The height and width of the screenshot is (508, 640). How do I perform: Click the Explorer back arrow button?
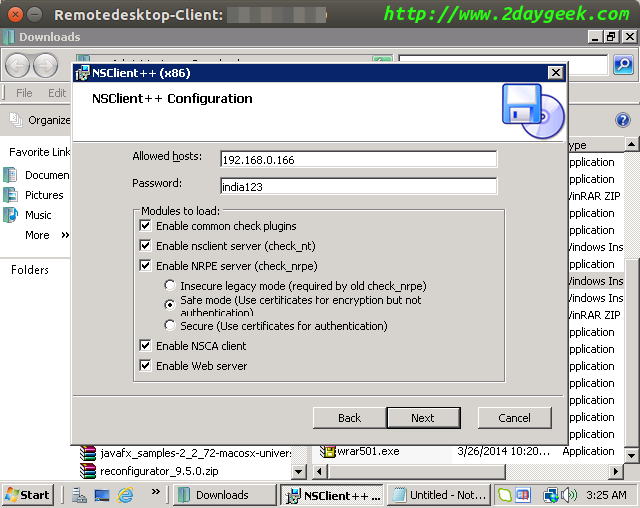coord(18,65)
